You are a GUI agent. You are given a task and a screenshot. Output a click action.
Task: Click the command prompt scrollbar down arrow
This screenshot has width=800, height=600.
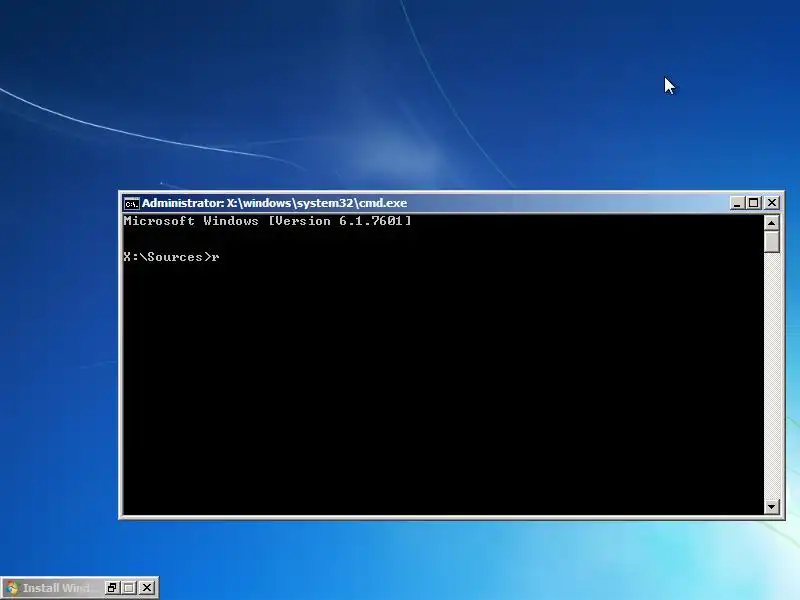[771, 507]
